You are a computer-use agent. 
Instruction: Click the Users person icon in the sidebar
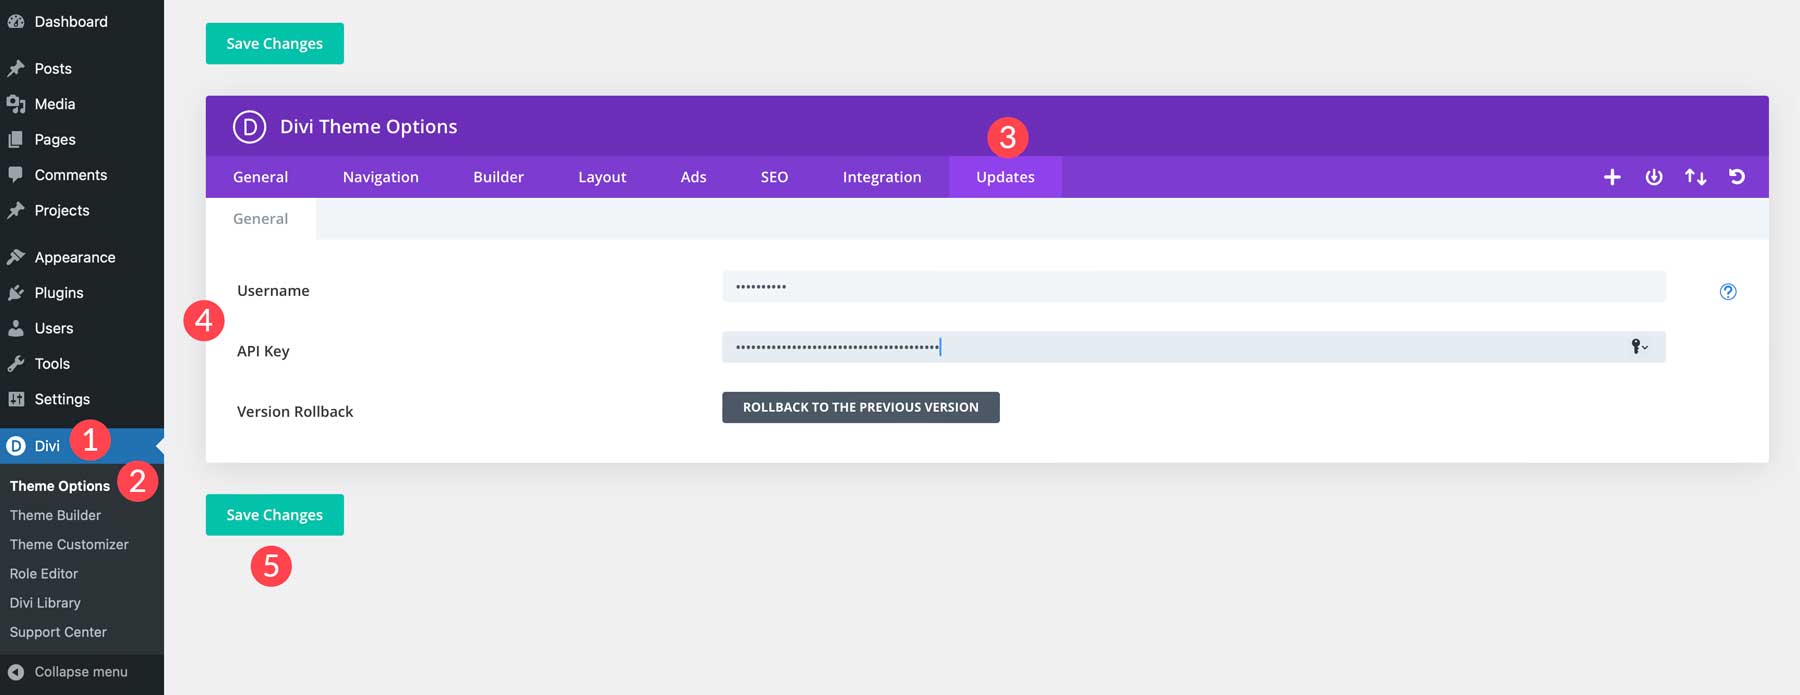(x=16, y=328)
